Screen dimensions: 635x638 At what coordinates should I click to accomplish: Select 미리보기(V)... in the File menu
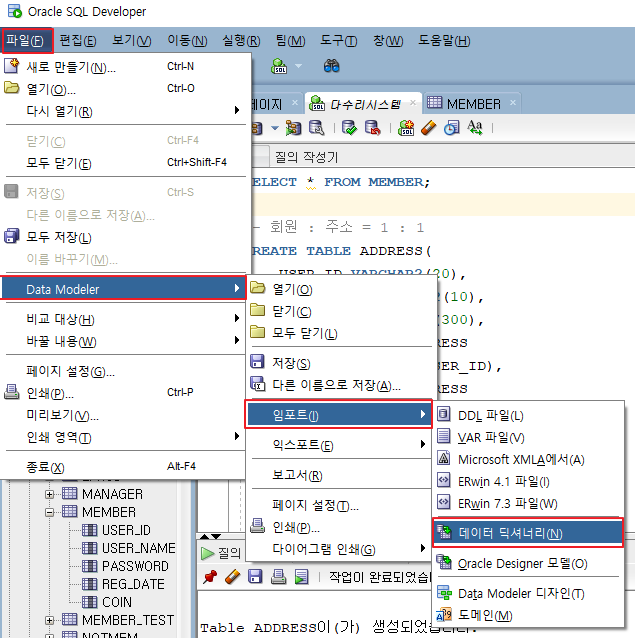coord(125,415)
